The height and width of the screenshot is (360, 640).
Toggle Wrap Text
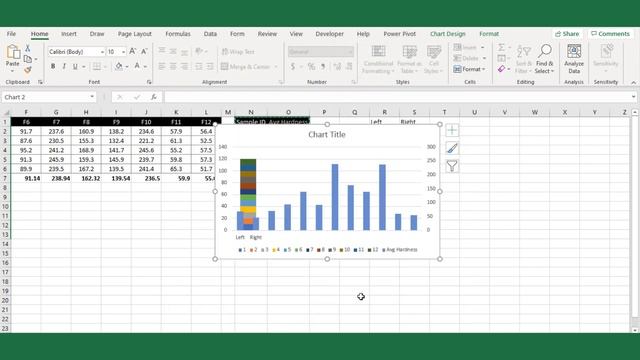click(x=238, y=51)
